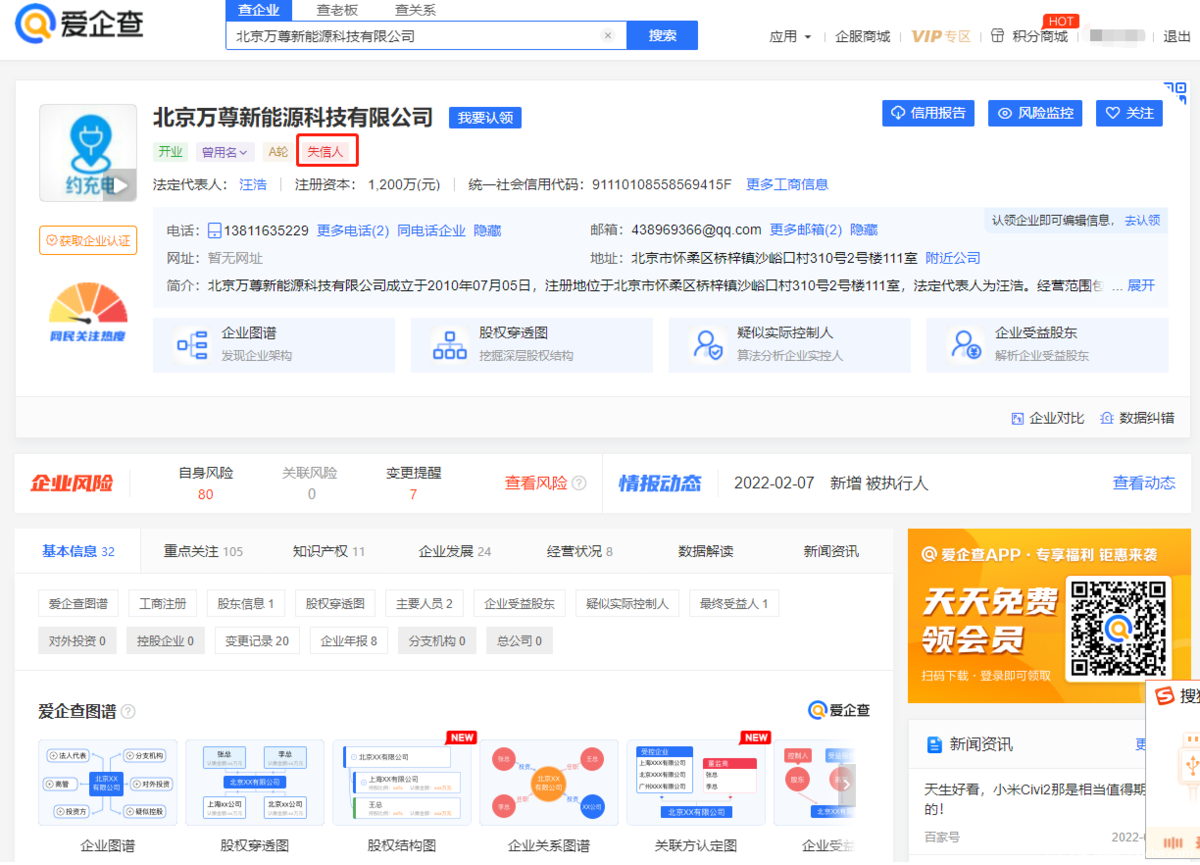
Task: Open the 关联方认定图 diagram thumbnail
Action: tap(695, 783)
